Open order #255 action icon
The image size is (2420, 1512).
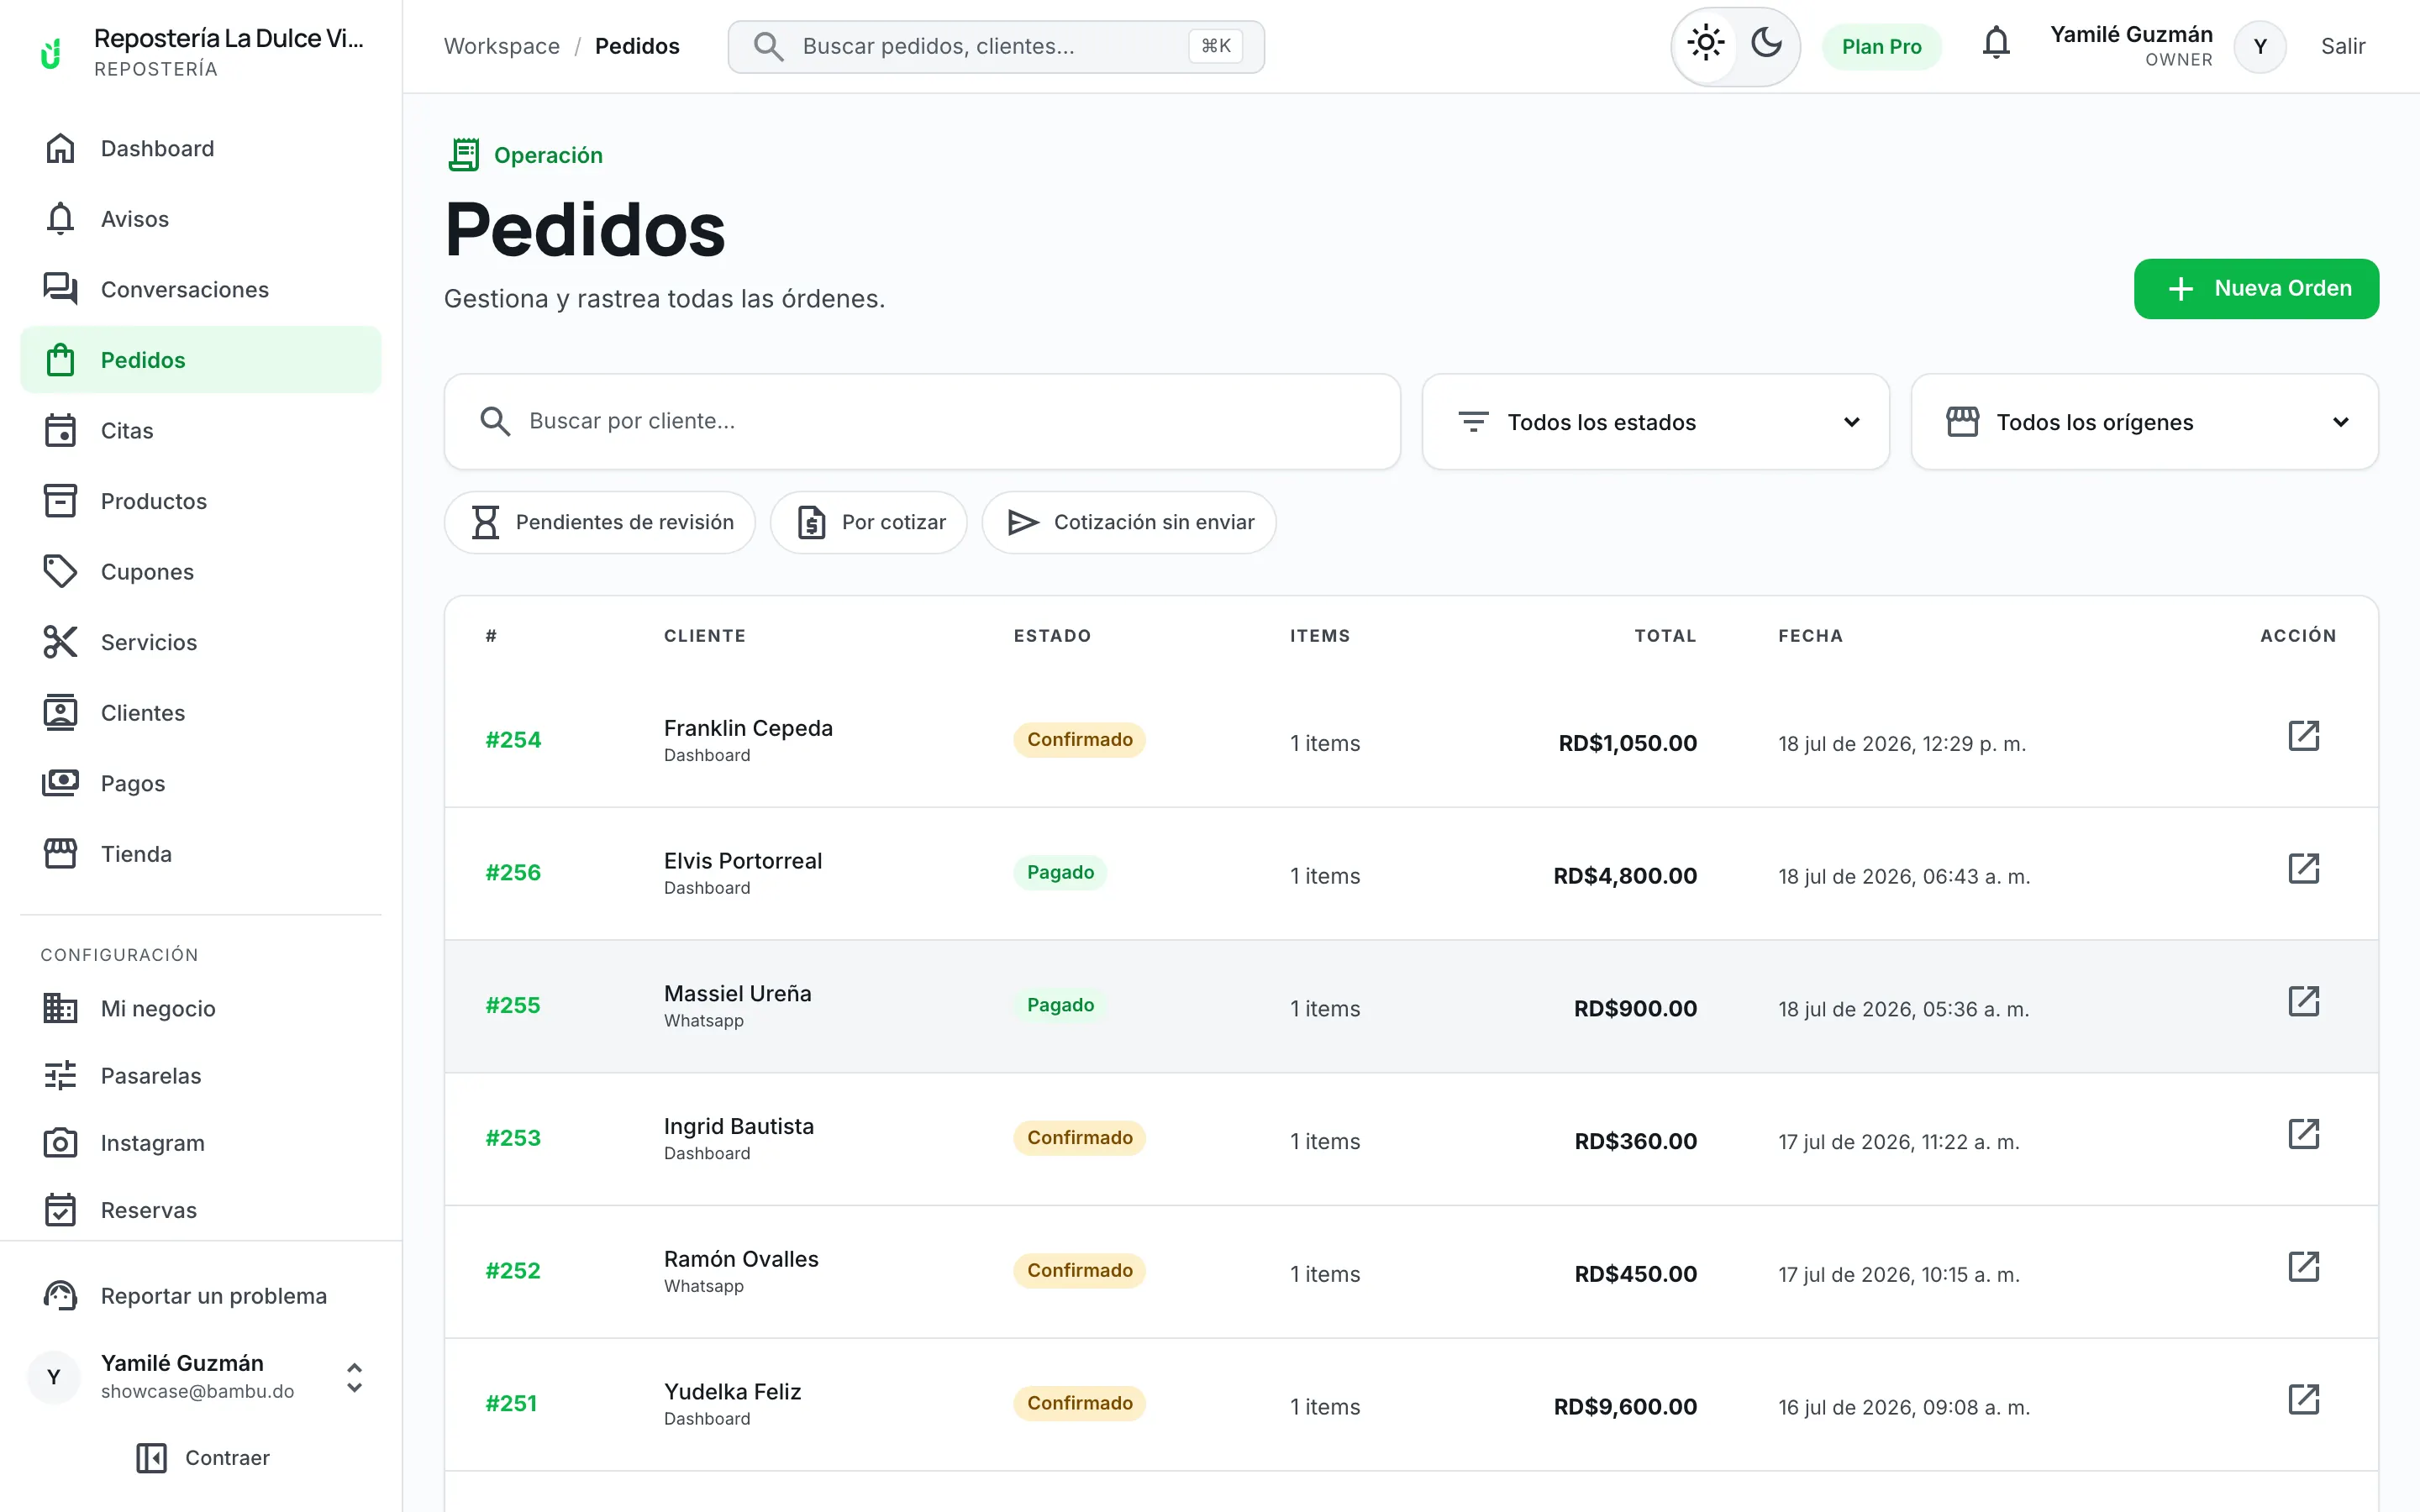coord(2303,1002)
